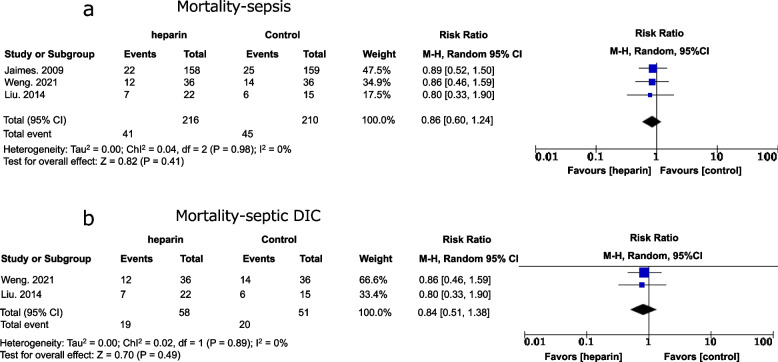Viewport: 778px width, 362px height.
Task: Select the black diamond in septic DIC plot
Action: pyautogui.click(x=643, y=309)
